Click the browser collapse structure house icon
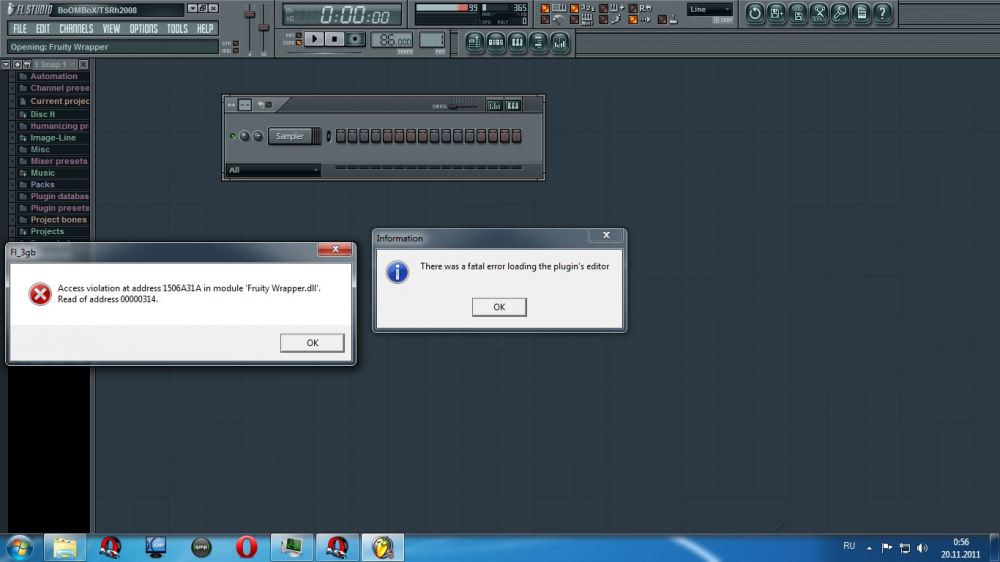This screenshot has width=1000, height=562. tap(17, 64)
